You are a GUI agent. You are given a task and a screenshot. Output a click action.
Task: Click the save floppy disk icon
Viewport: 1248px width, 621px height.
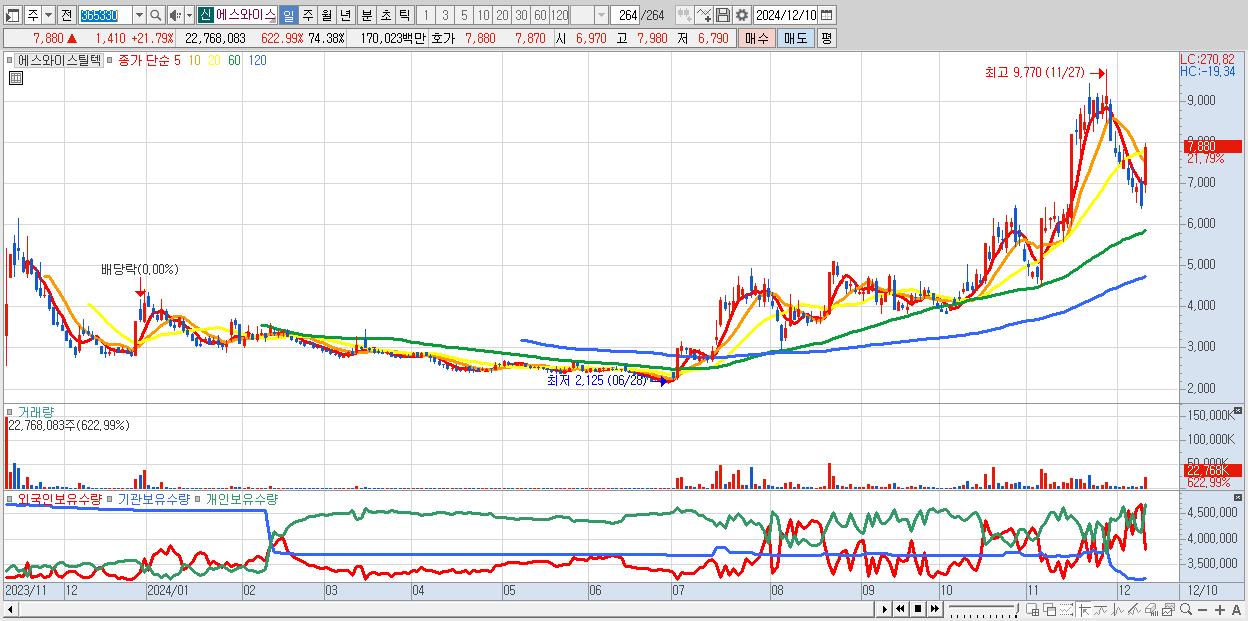(723, 15)
